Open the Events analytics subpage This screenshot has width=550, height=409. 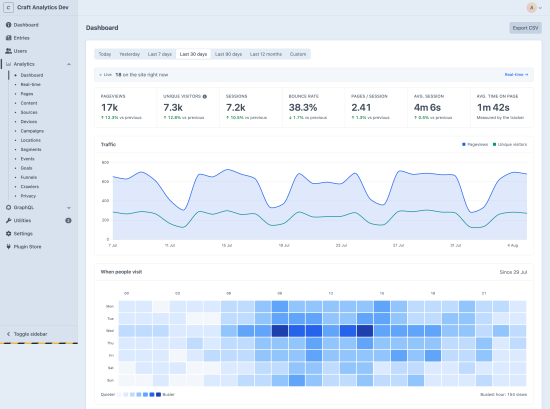(x=27, y=159)
